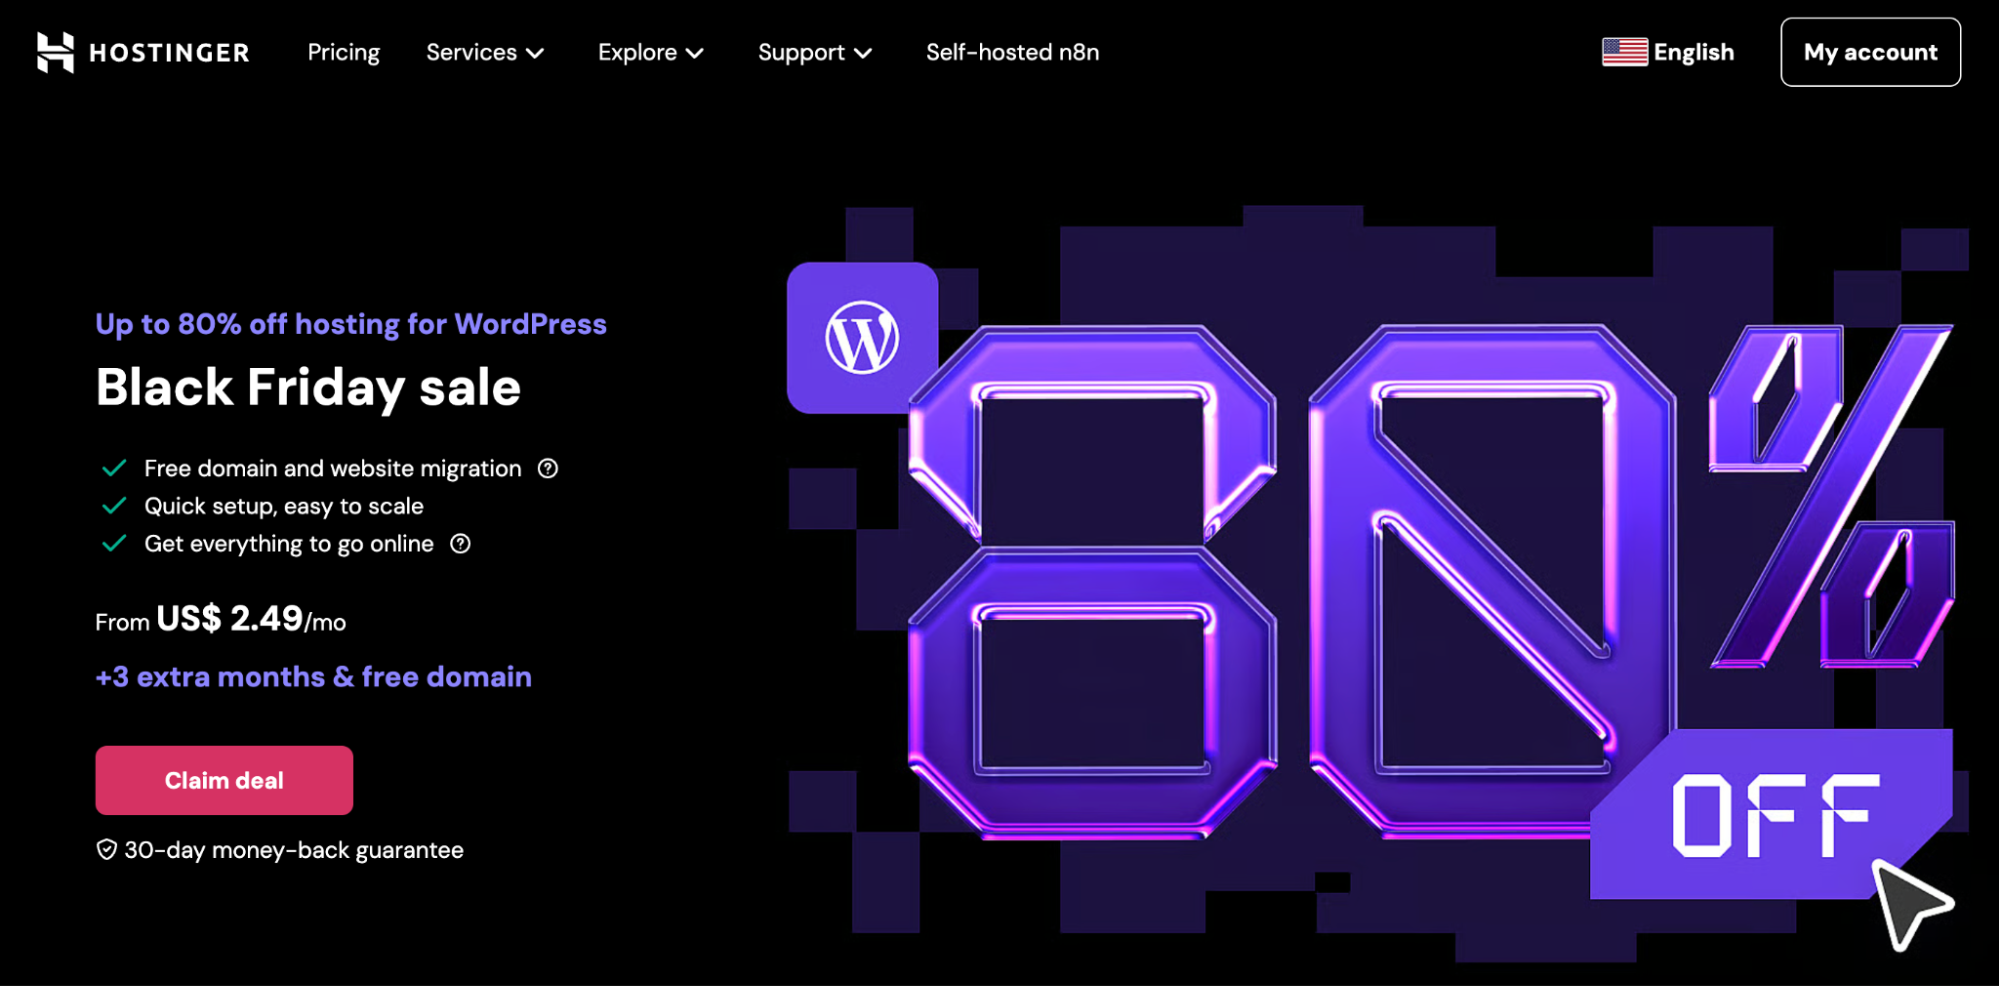Viewport: 1999px width, 986px height.
Task: Expand the Support dropdown
Action: coord(814,52)
